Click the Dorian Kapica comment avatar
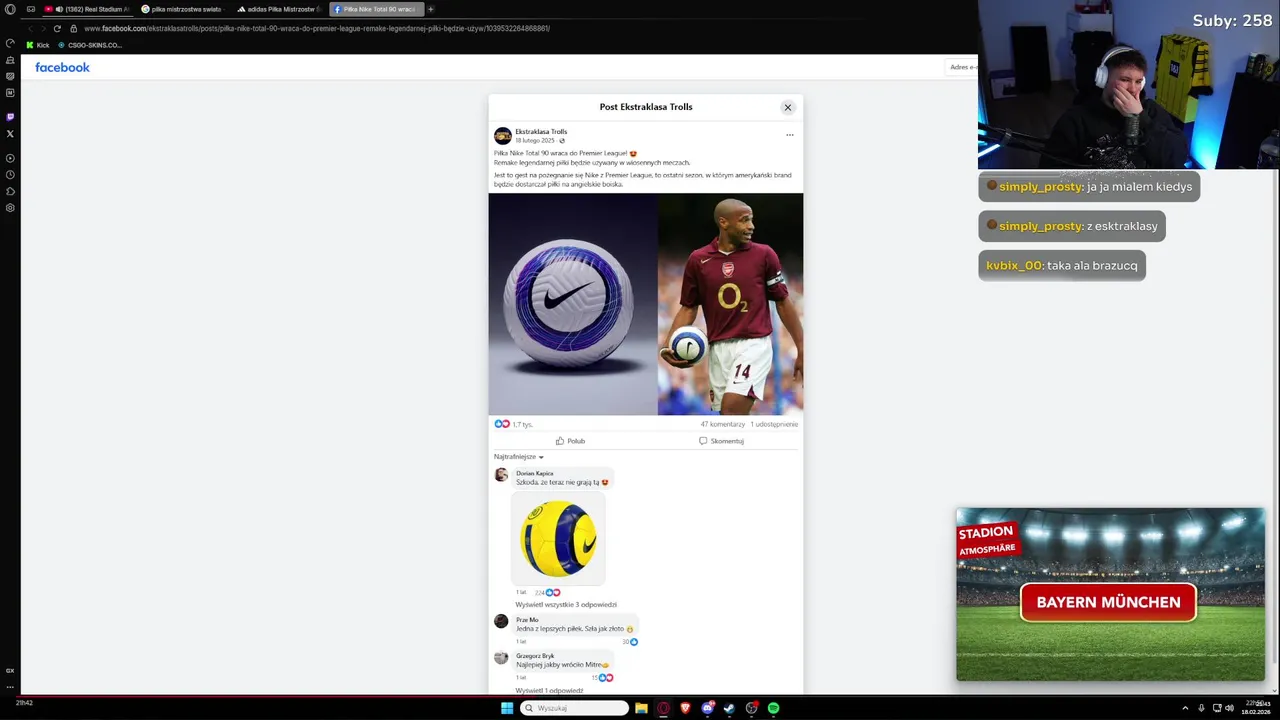 point(501,475)
